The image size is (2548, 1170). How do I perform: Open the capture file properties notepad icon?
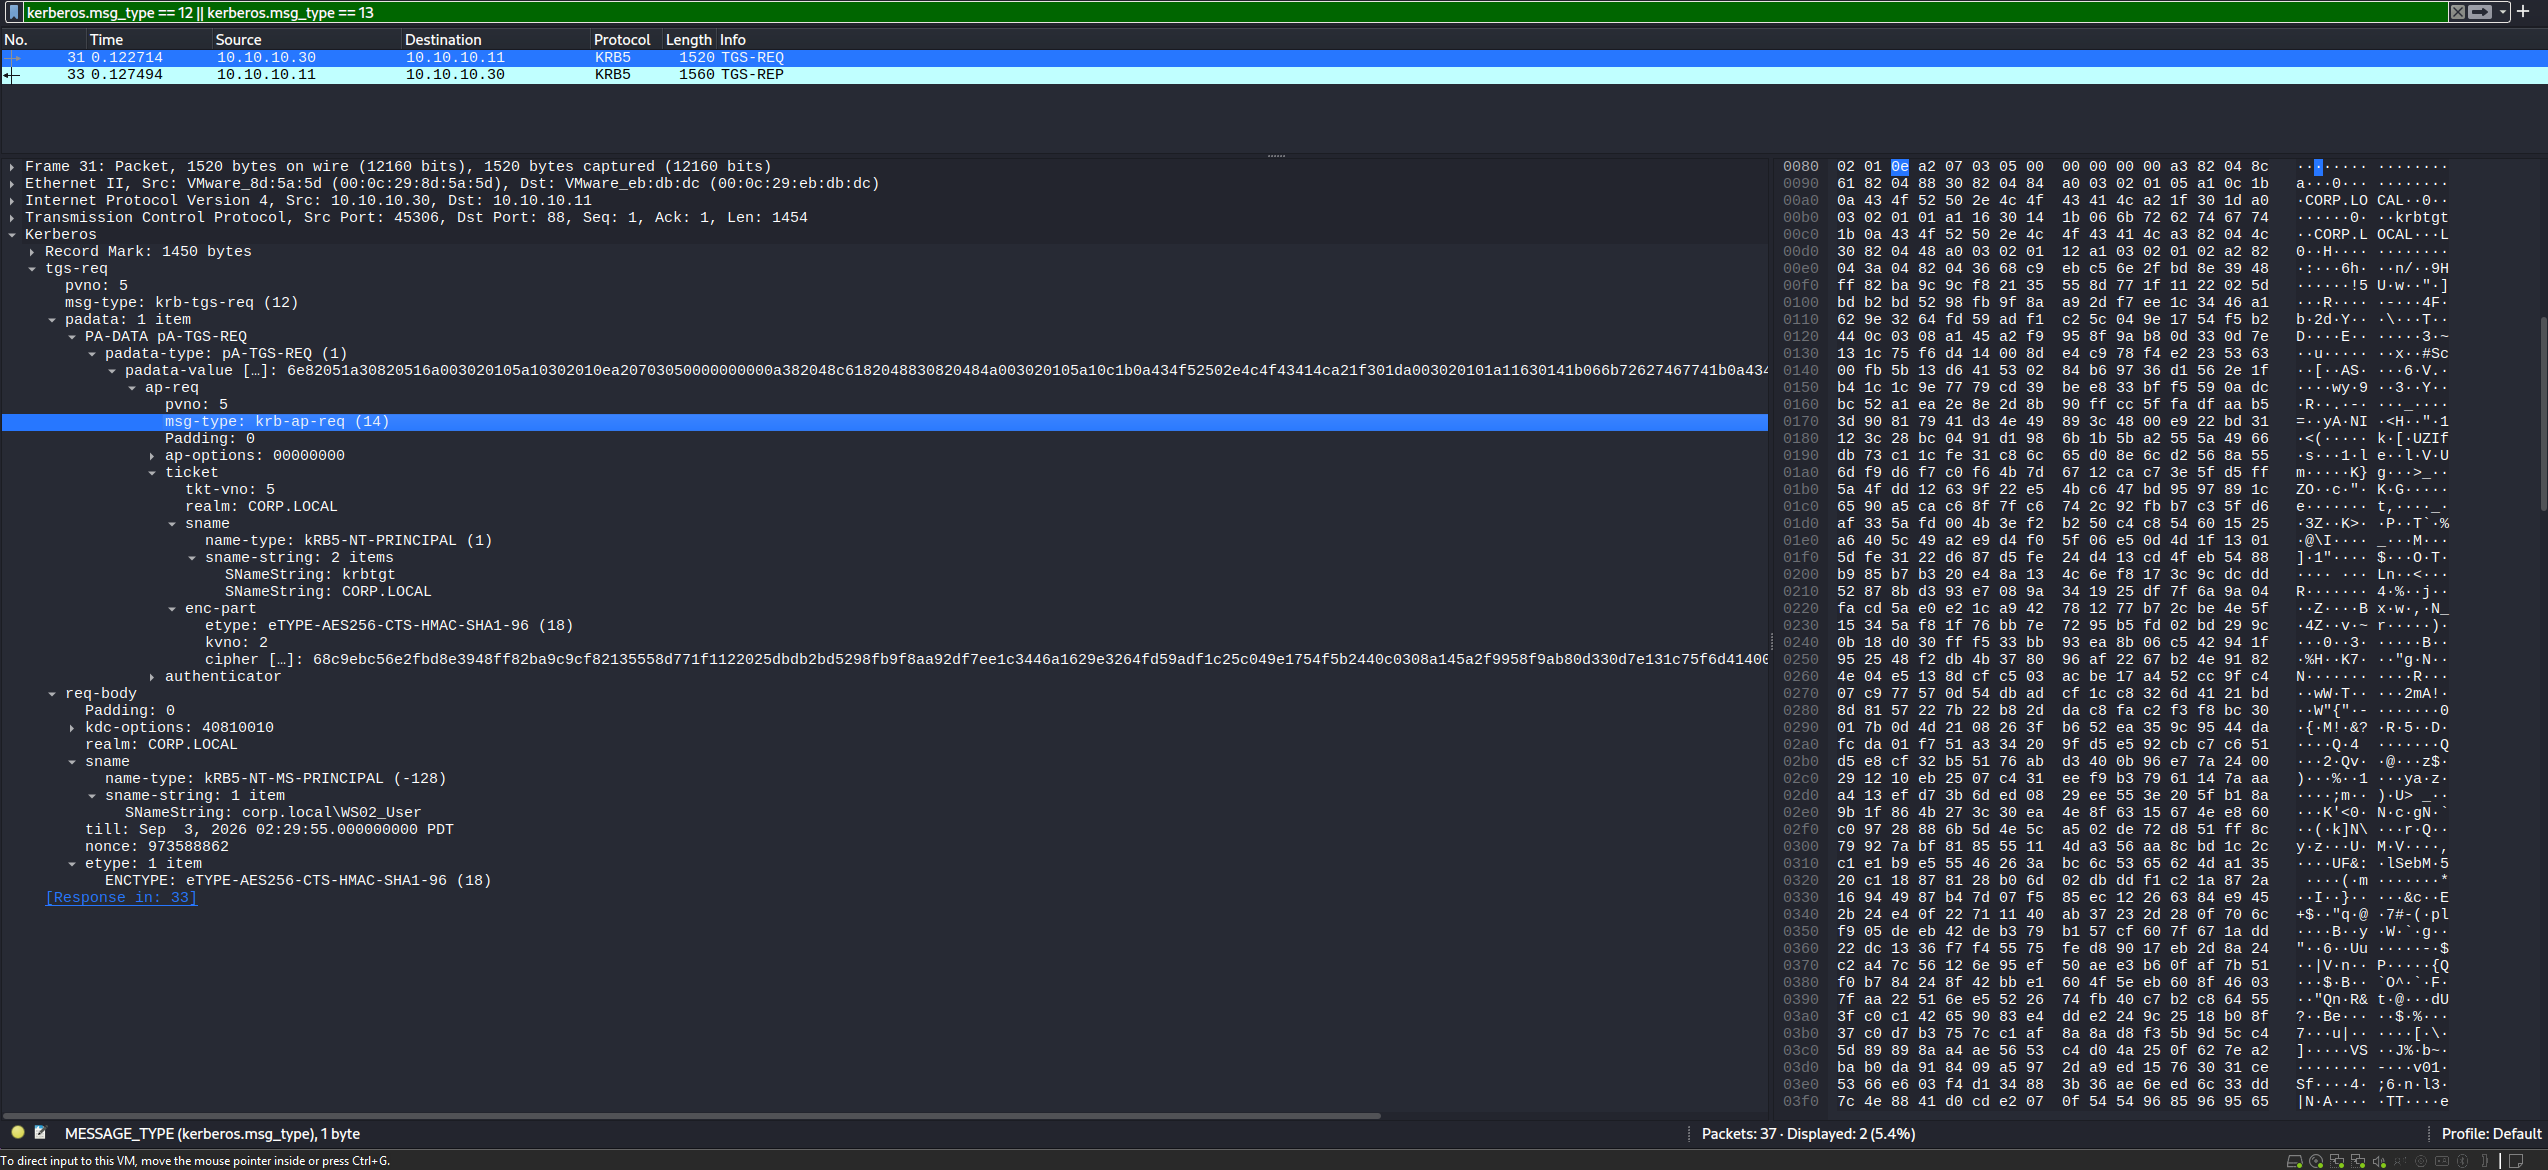41,1133
